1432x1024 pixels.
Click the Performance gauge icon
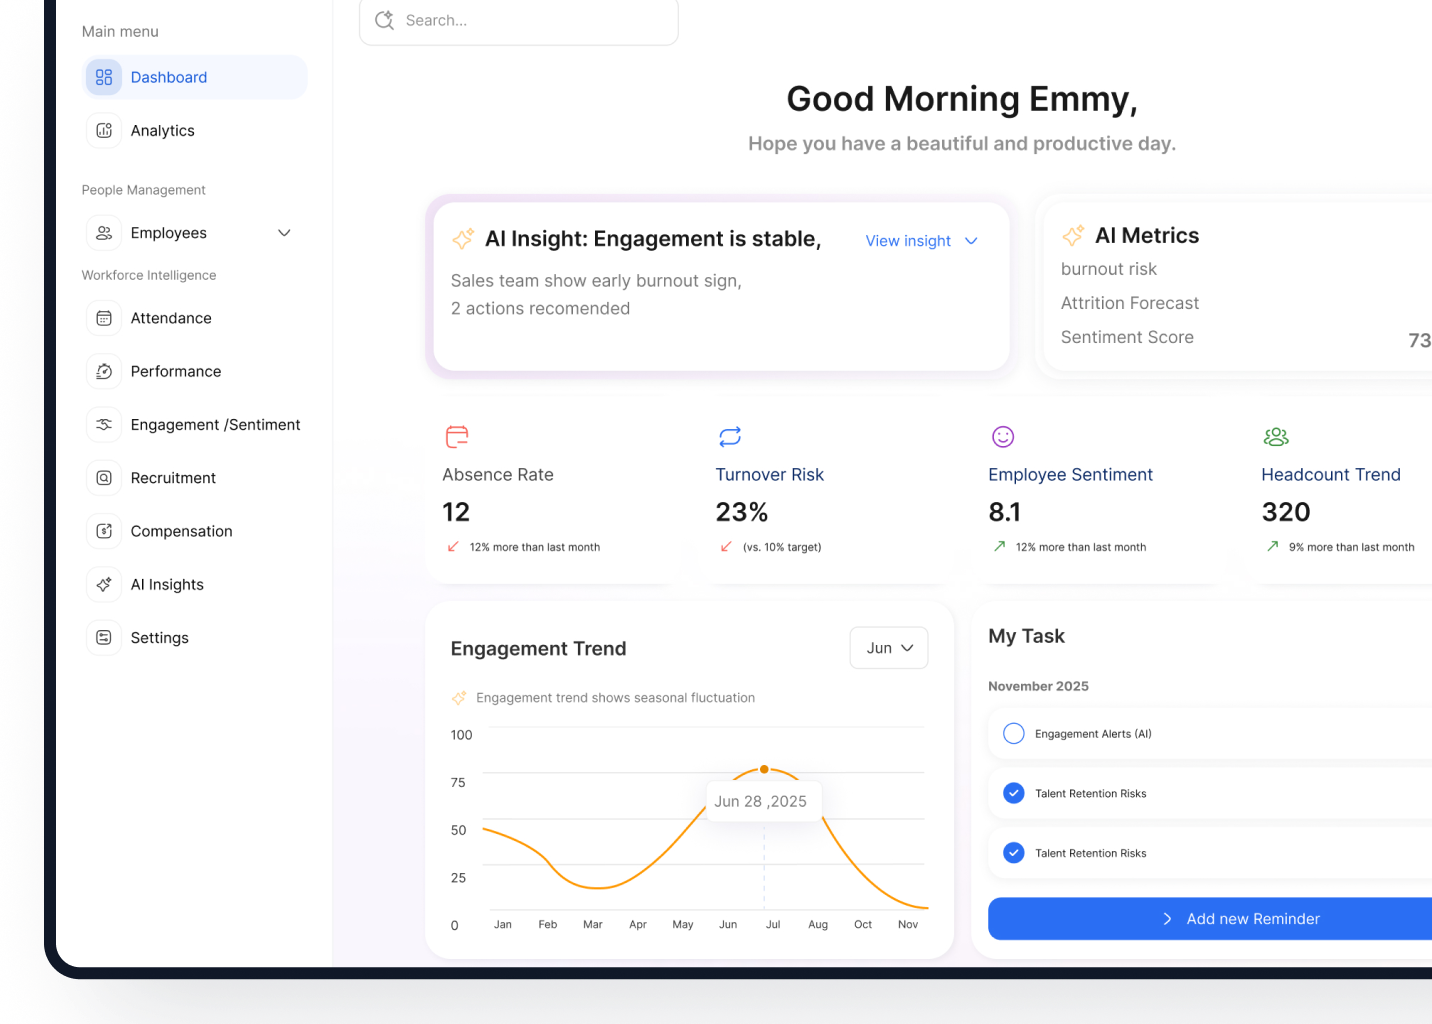pyautogui.click(x=104, y=372)
